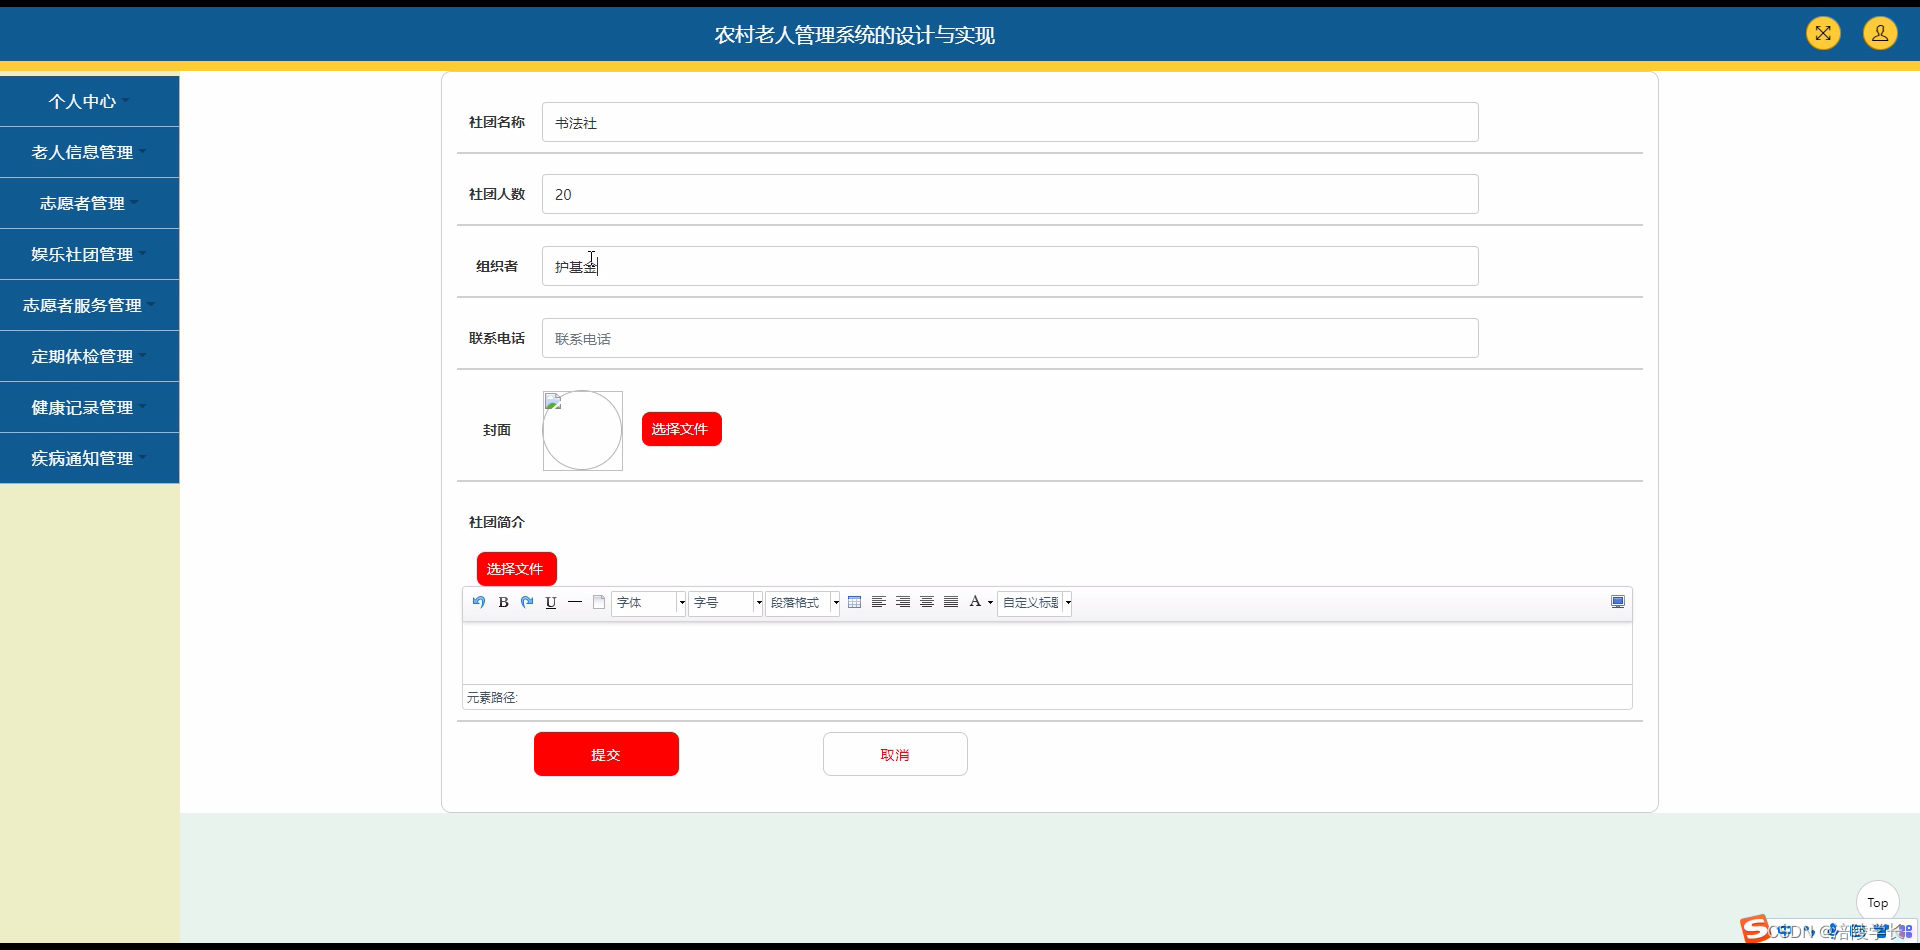The image size is (1920, 950).
Task: Undo the last edit in the editor
Action: 478,602
